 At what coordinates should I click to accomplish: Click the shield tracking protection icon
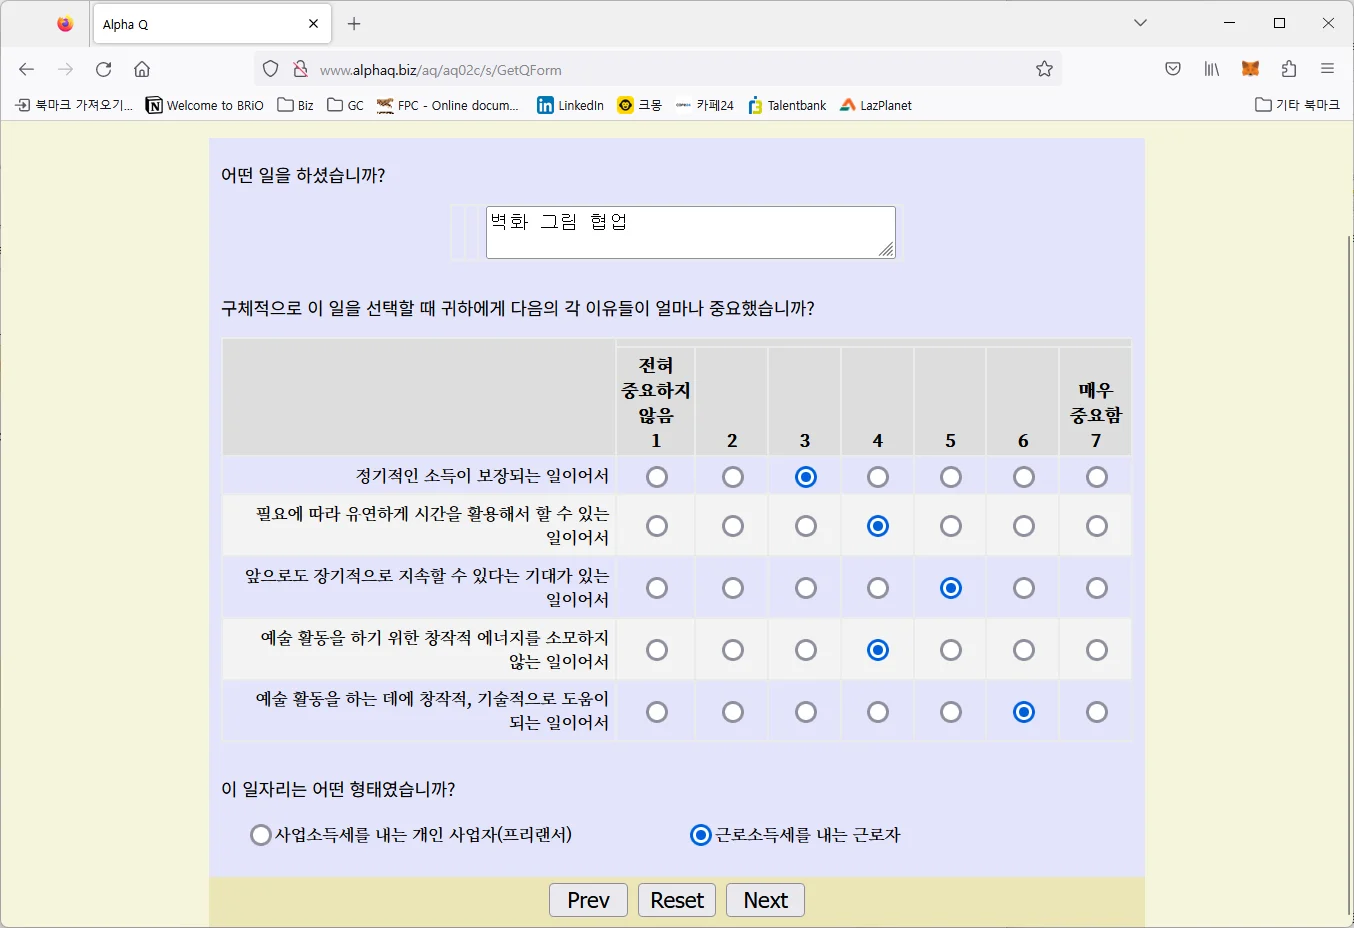270,69
